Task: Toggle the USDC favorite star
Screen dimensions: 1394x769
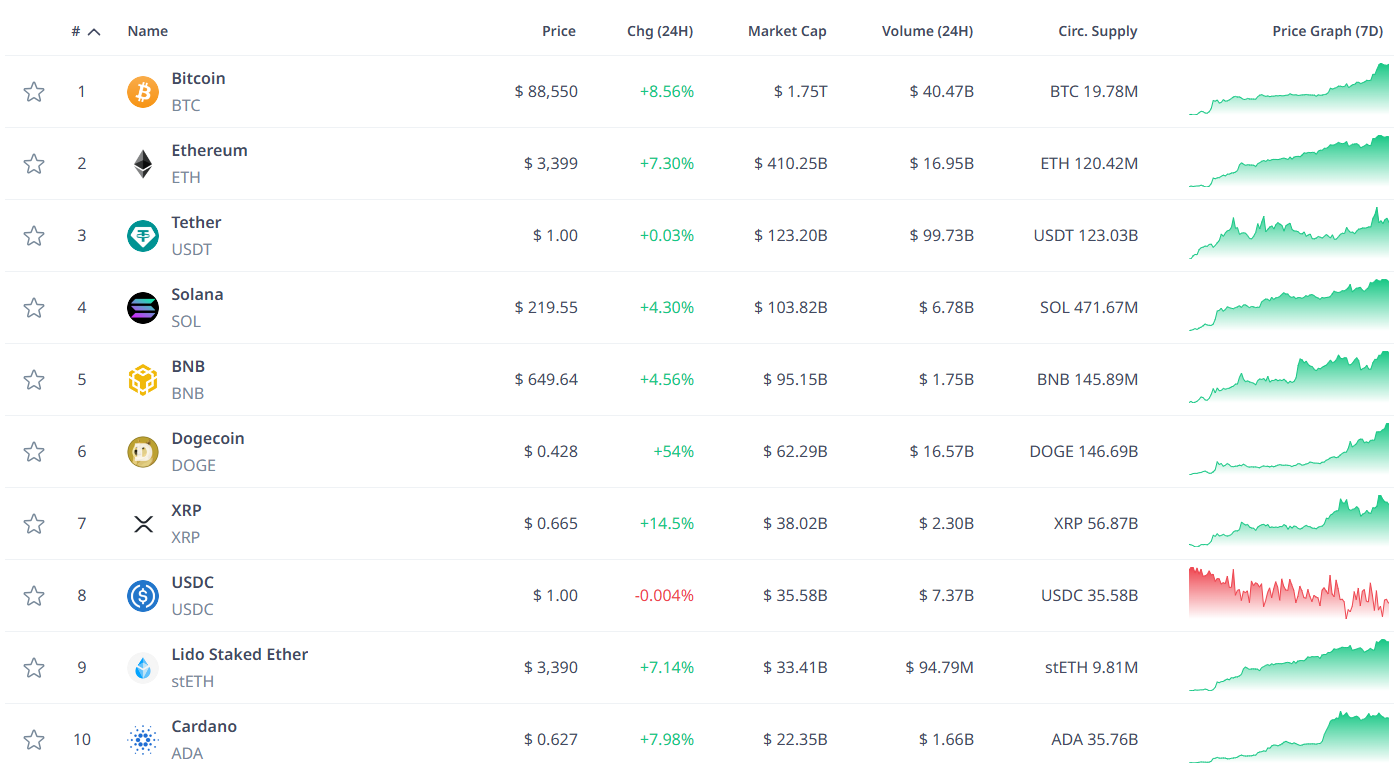Action: click(34, 596)
